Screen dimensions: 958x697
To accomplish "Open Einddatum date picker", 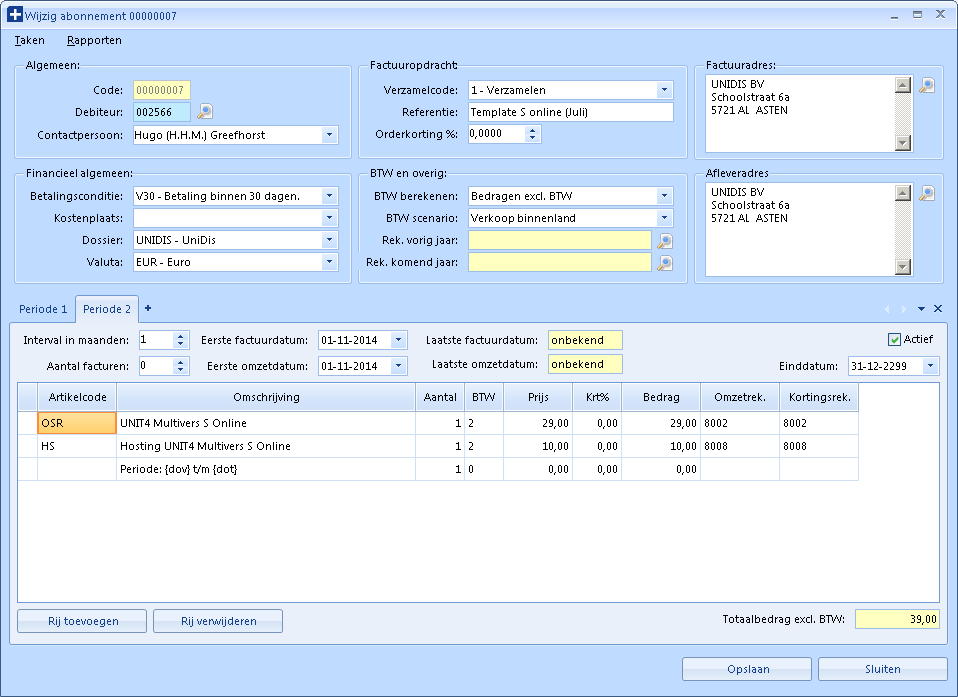I will click(x=931, y=366).
